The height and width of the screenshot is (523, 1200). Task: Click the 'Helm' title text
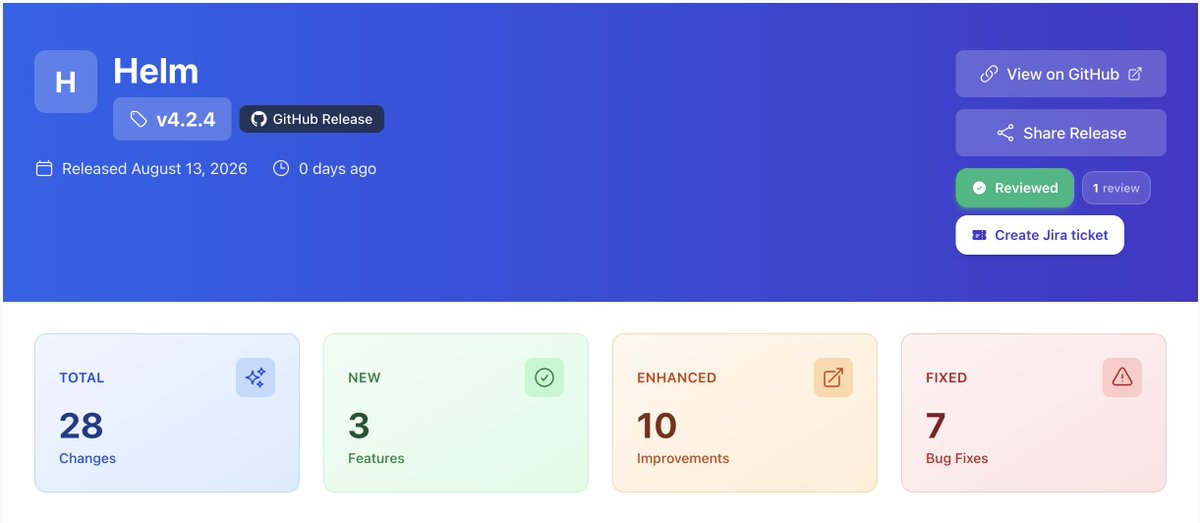click(x=156, y=71)
